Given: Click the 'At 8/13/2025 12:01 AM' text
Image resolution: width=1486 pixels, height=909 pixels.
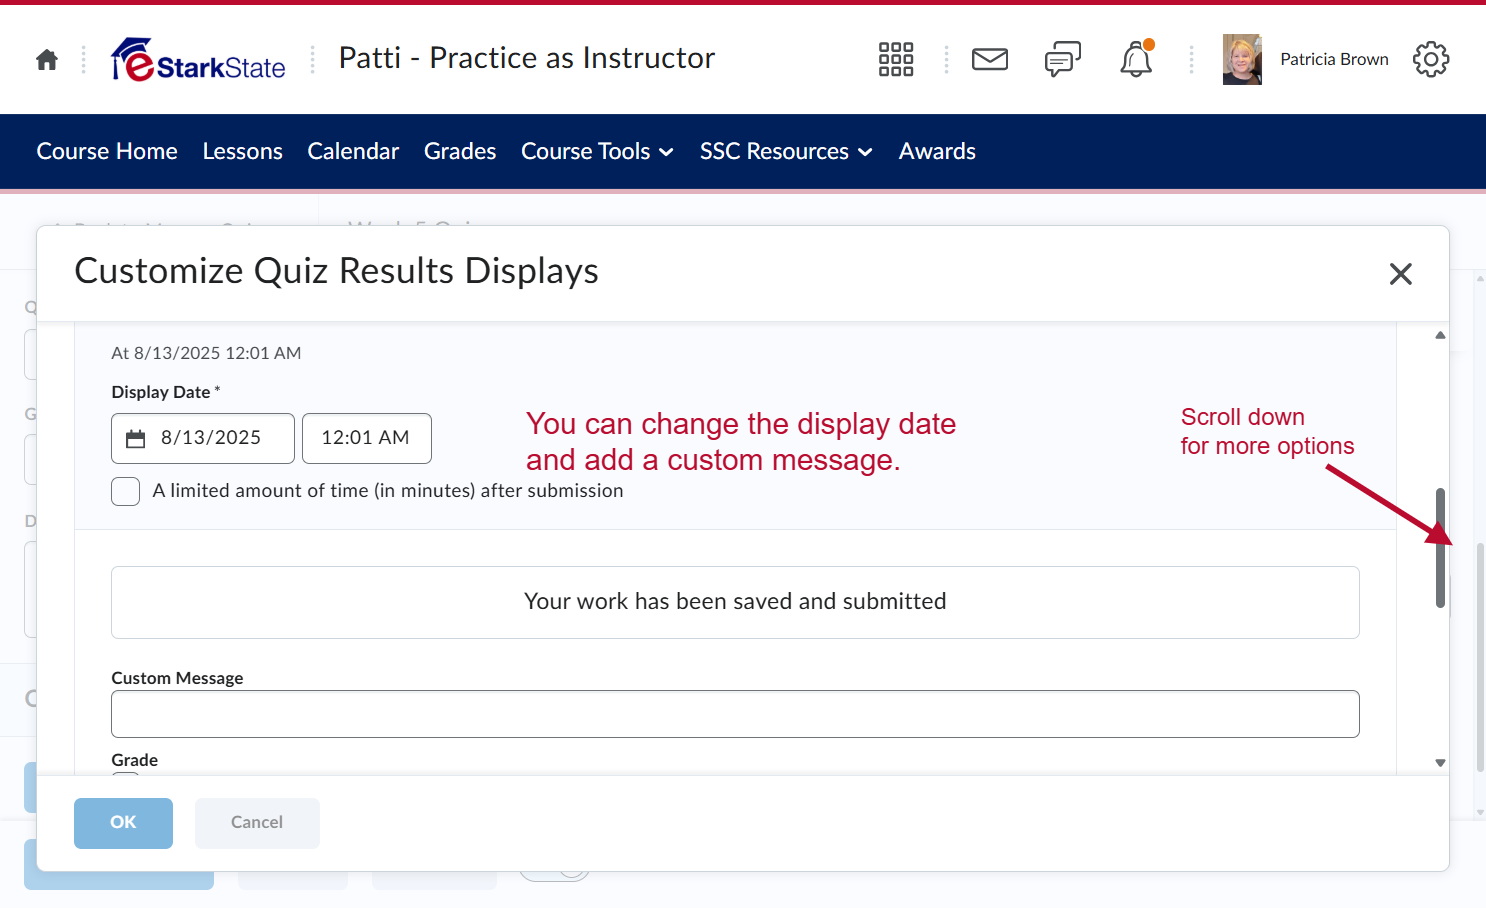Looking at the screenshot, I should point(206,353).
